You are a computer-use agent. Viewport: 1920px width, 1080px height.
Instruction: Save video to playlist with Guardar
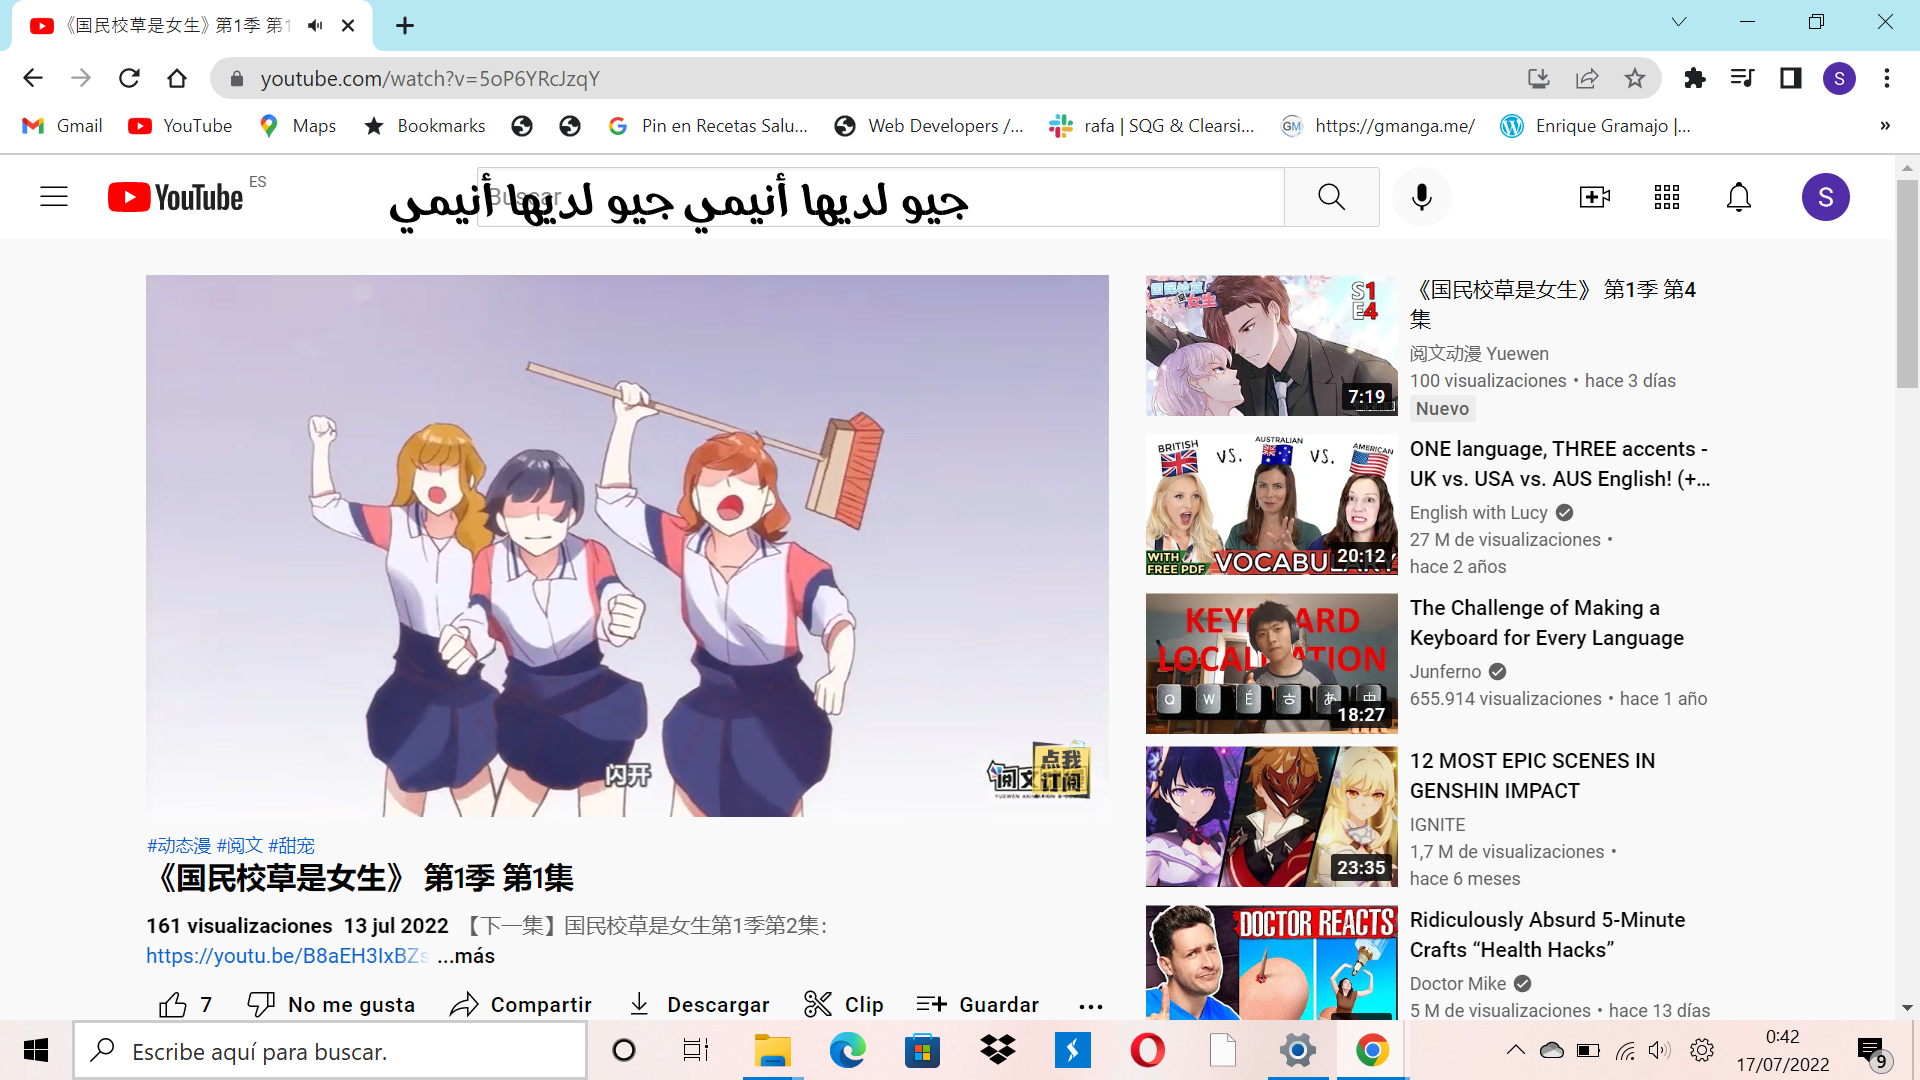pos(977,1004)
